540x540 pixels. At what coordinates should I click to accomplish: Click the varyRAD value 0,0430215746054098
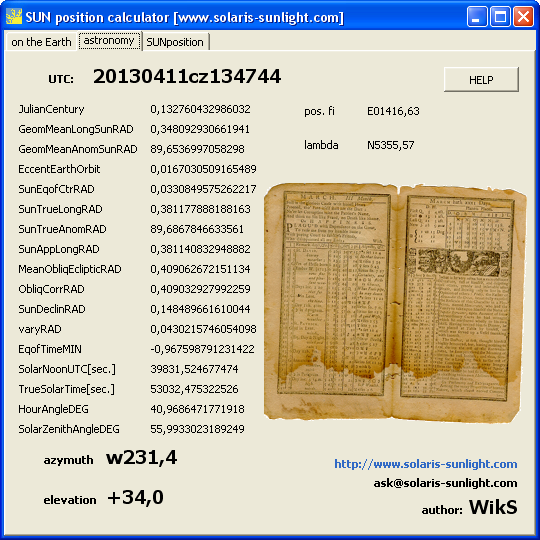[x=203, y=329]
